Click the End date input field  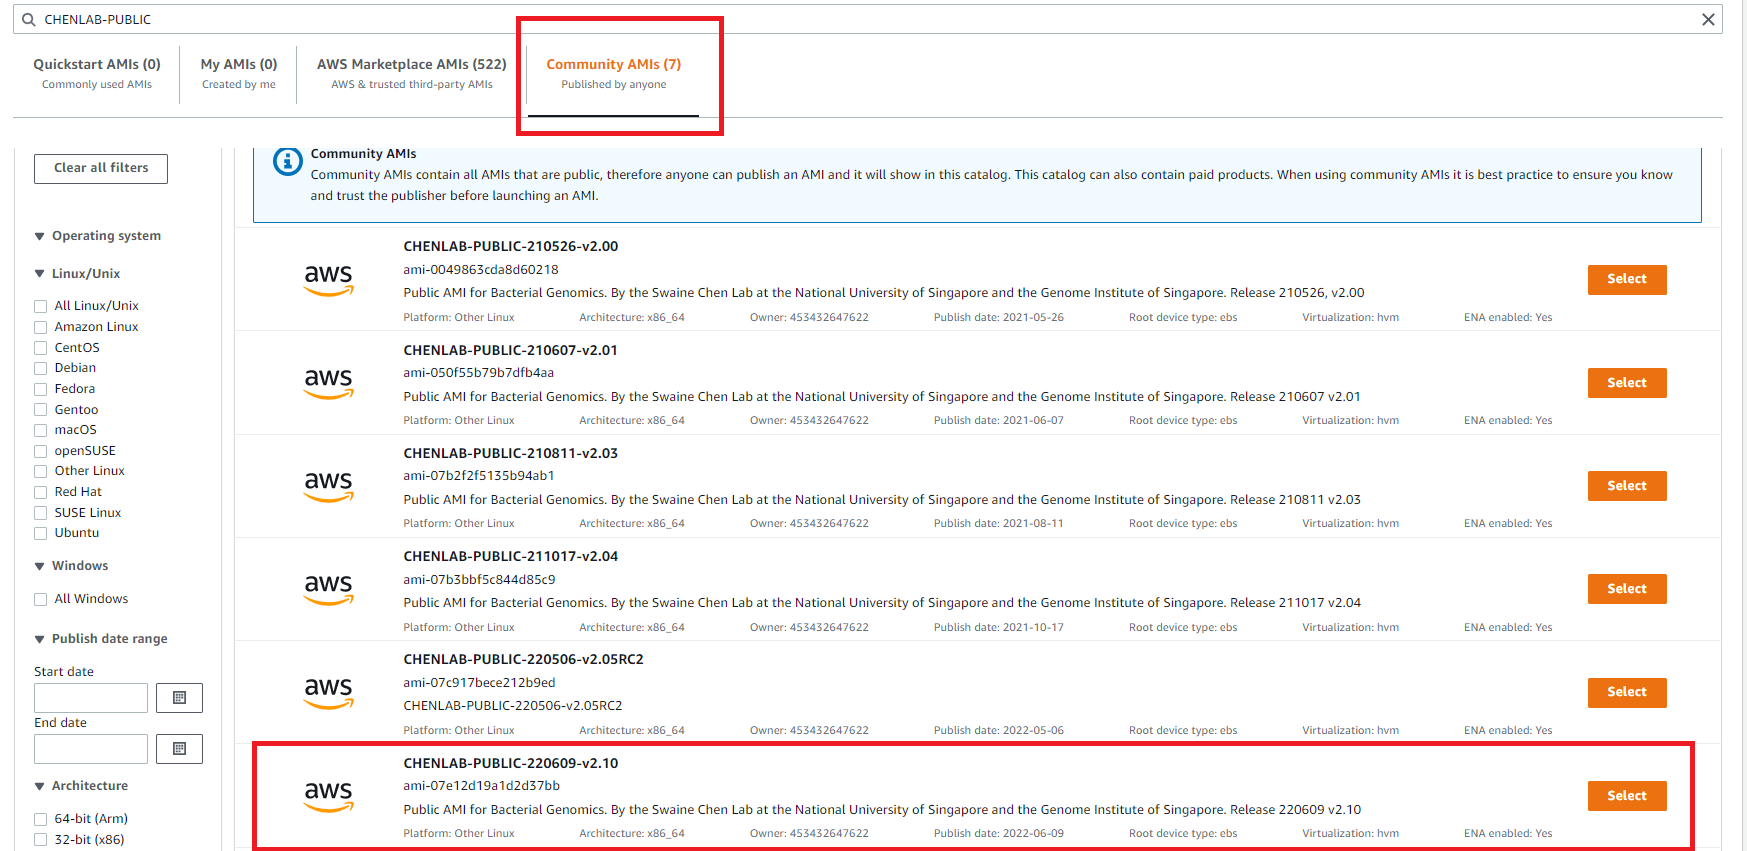tap(91, 749)
